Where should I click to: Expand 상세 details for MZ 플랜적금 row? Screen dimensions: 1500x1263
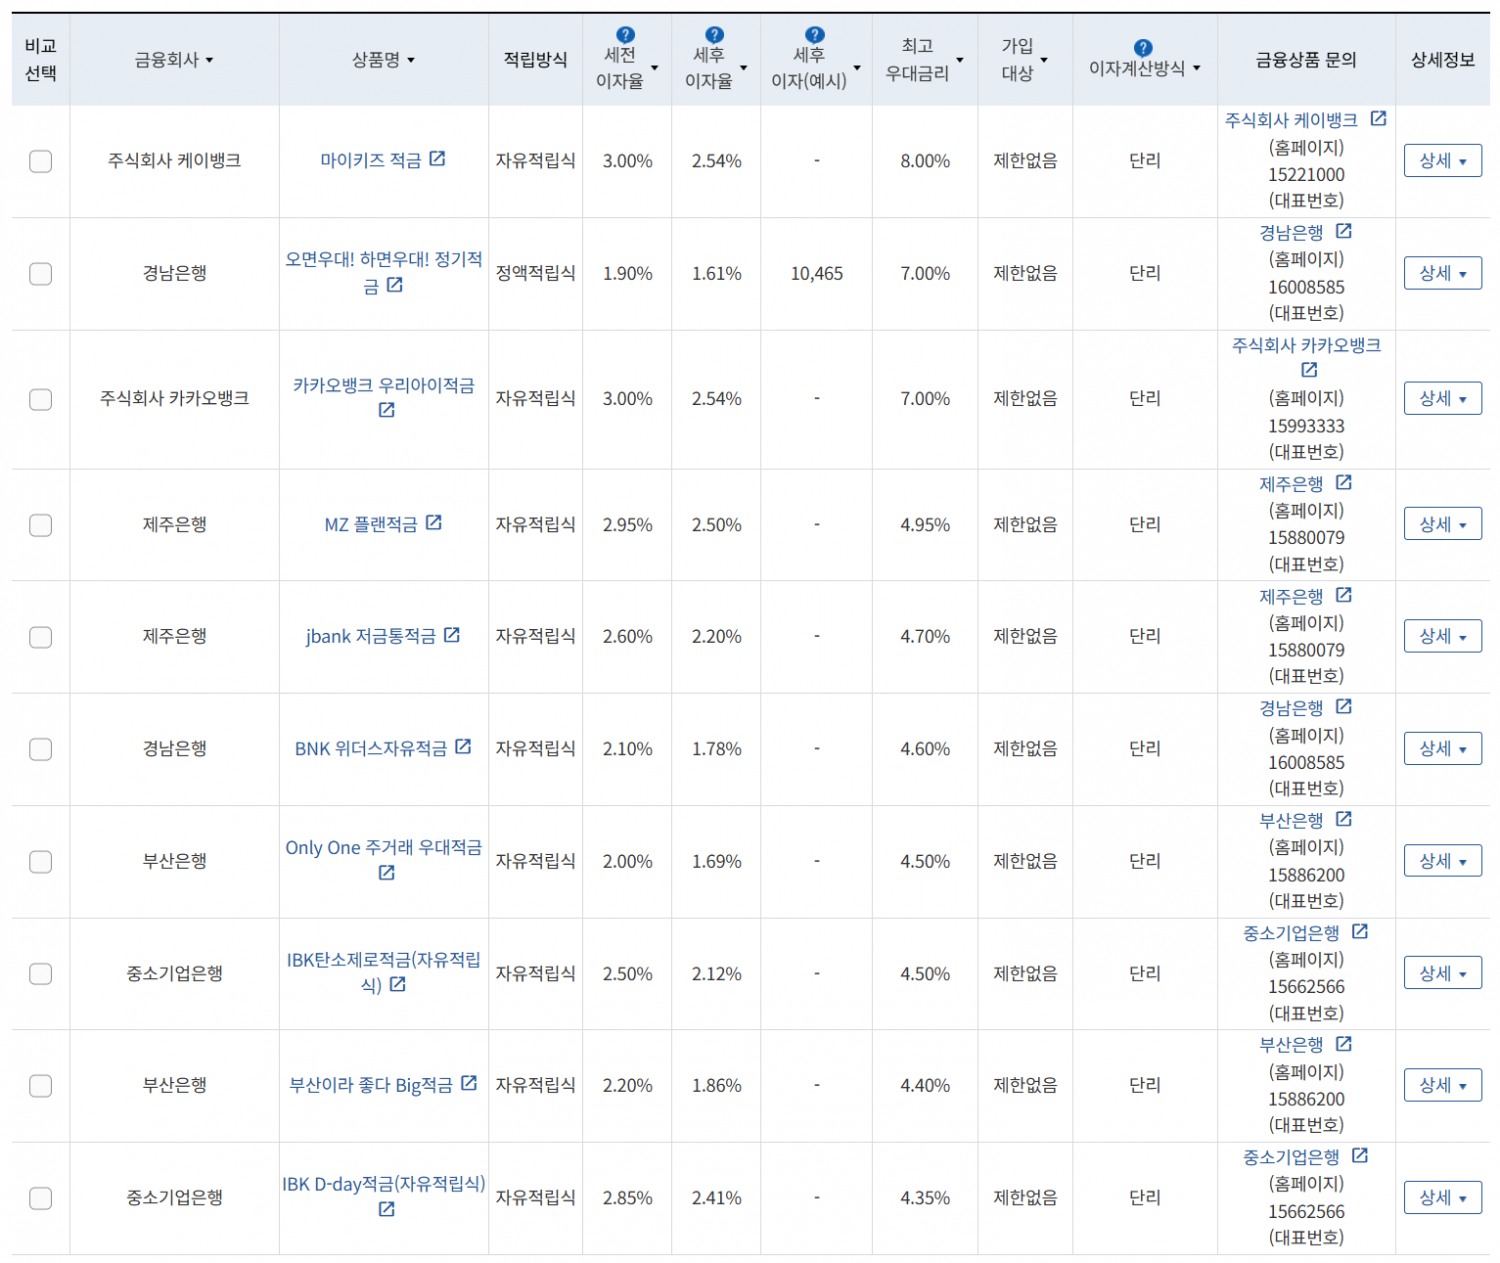[1443, 525]
